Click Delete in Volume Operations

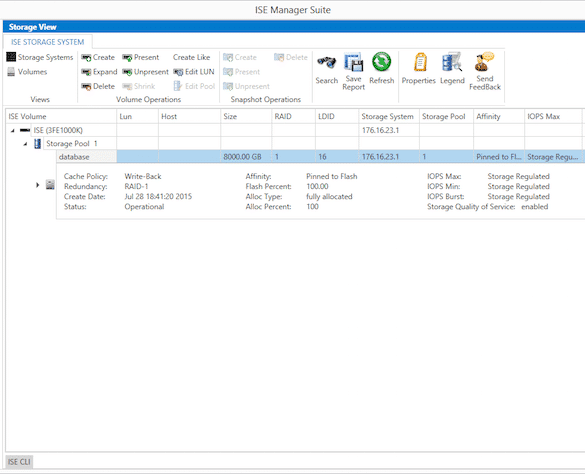[x=98, y=86]
